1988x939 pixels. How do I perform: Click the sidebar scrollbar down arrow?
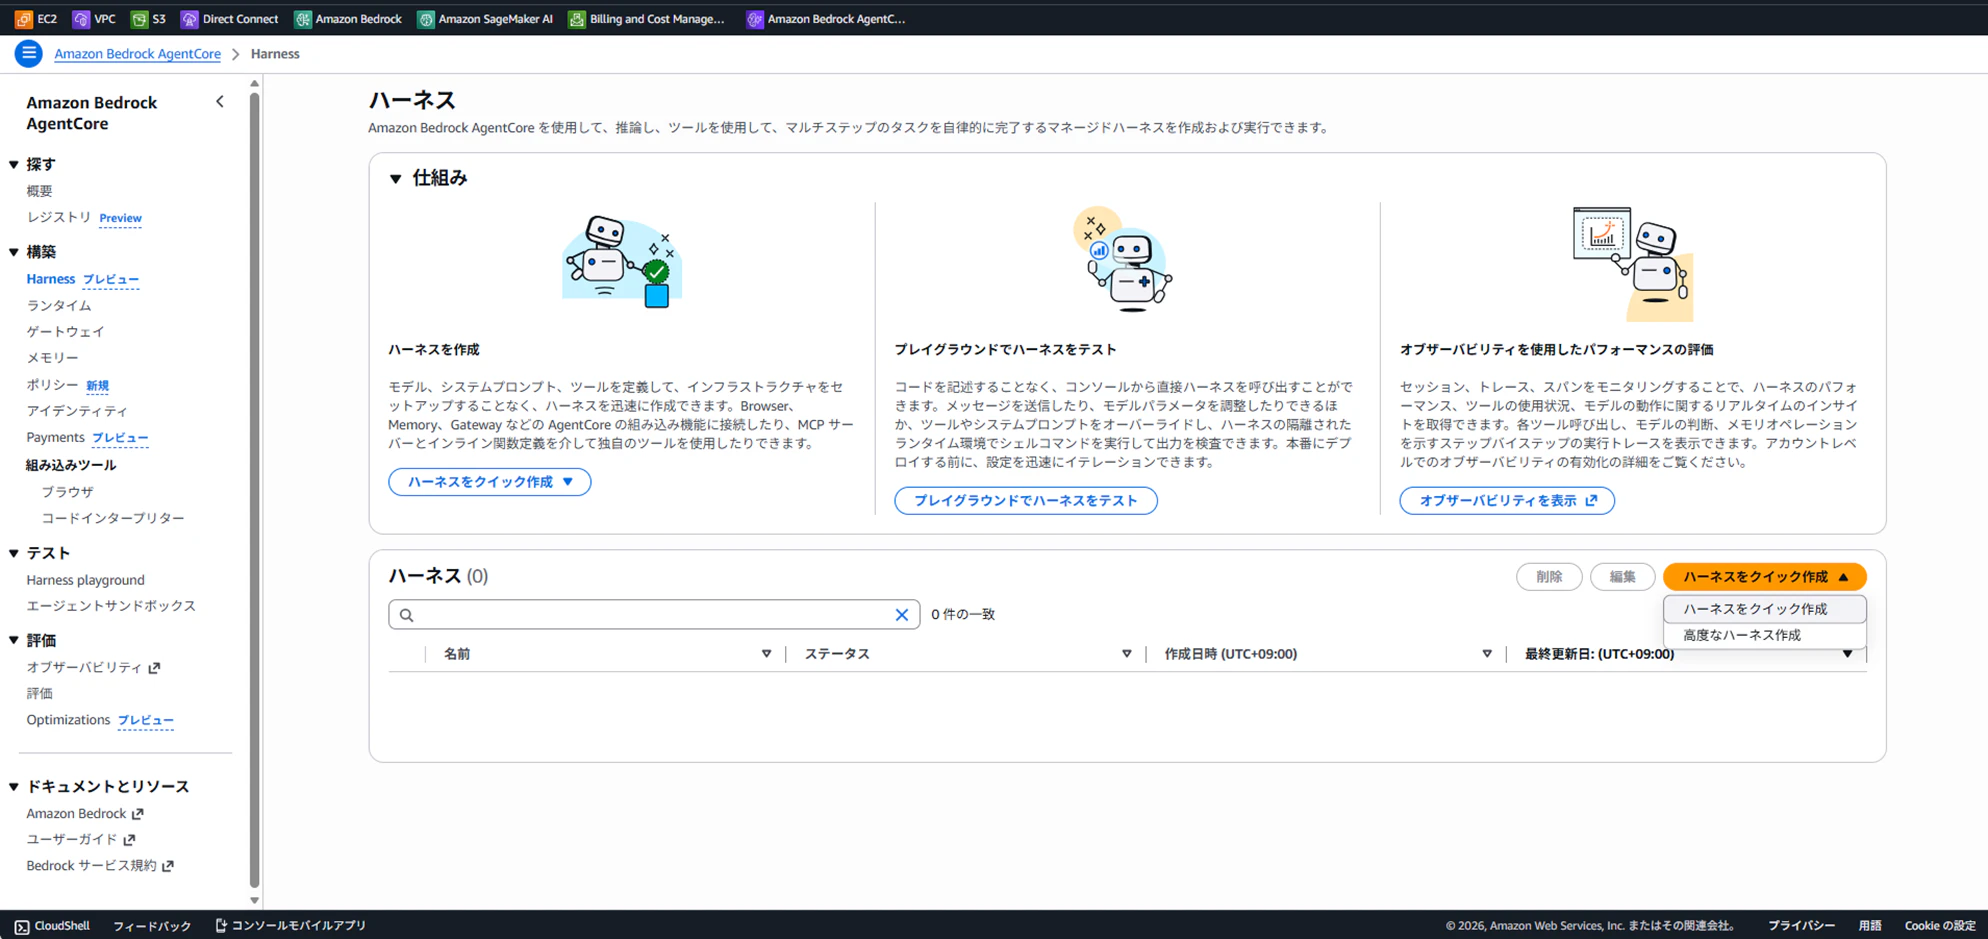[x=255, y=900]
